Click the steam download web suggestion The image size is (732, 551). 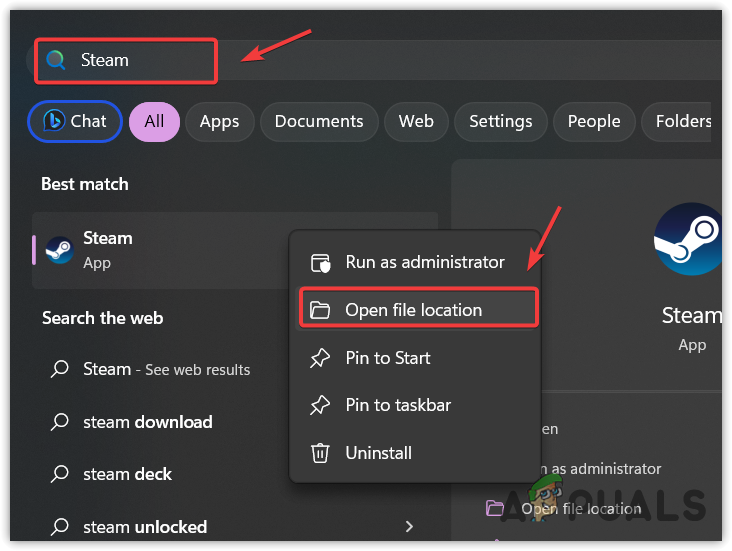coord(147,422)
